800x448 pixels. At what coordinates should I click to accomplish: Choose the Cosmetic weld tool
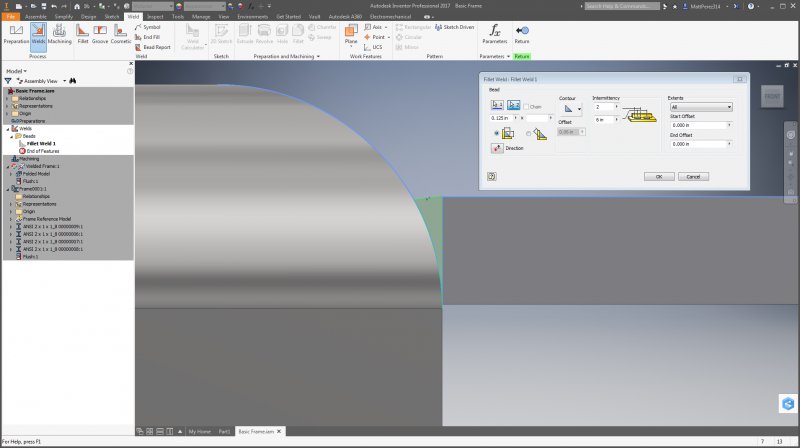point(120,35)
